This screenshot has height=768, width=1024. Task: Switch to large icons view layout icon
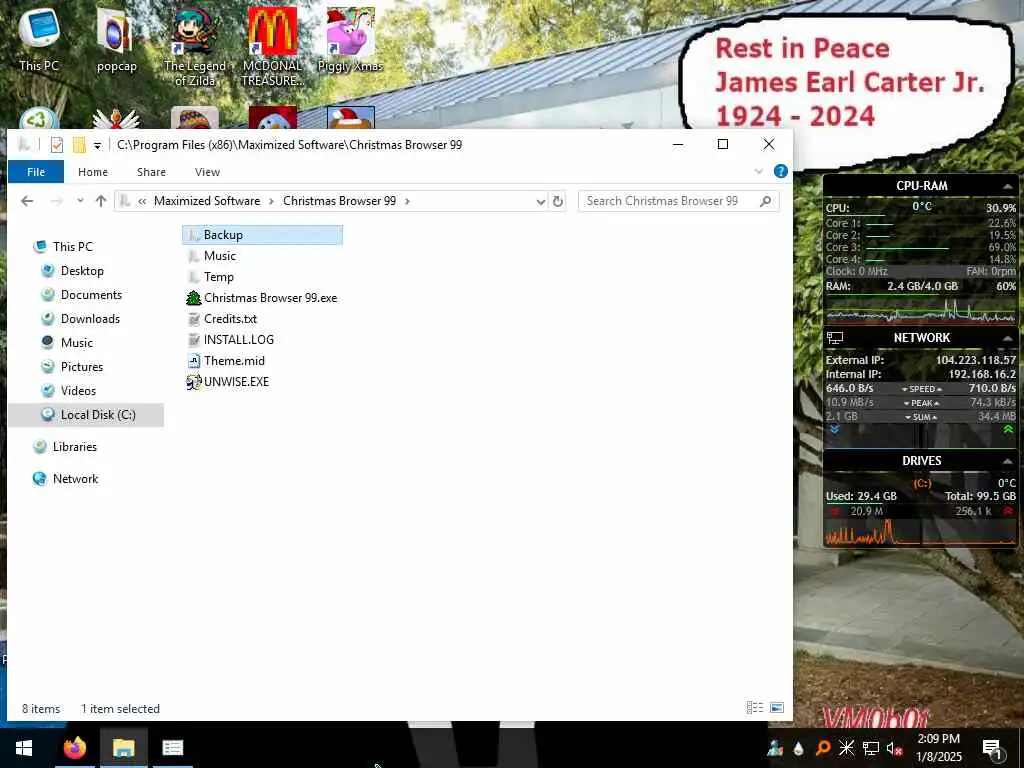click(x=776, y=707)
